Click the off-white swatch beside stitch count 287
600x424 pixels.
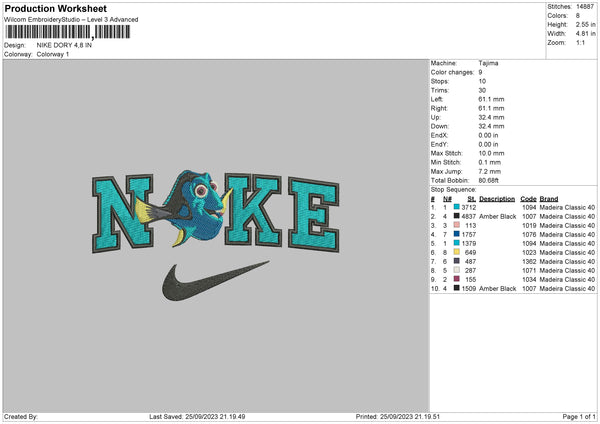(x=456, y=270)
